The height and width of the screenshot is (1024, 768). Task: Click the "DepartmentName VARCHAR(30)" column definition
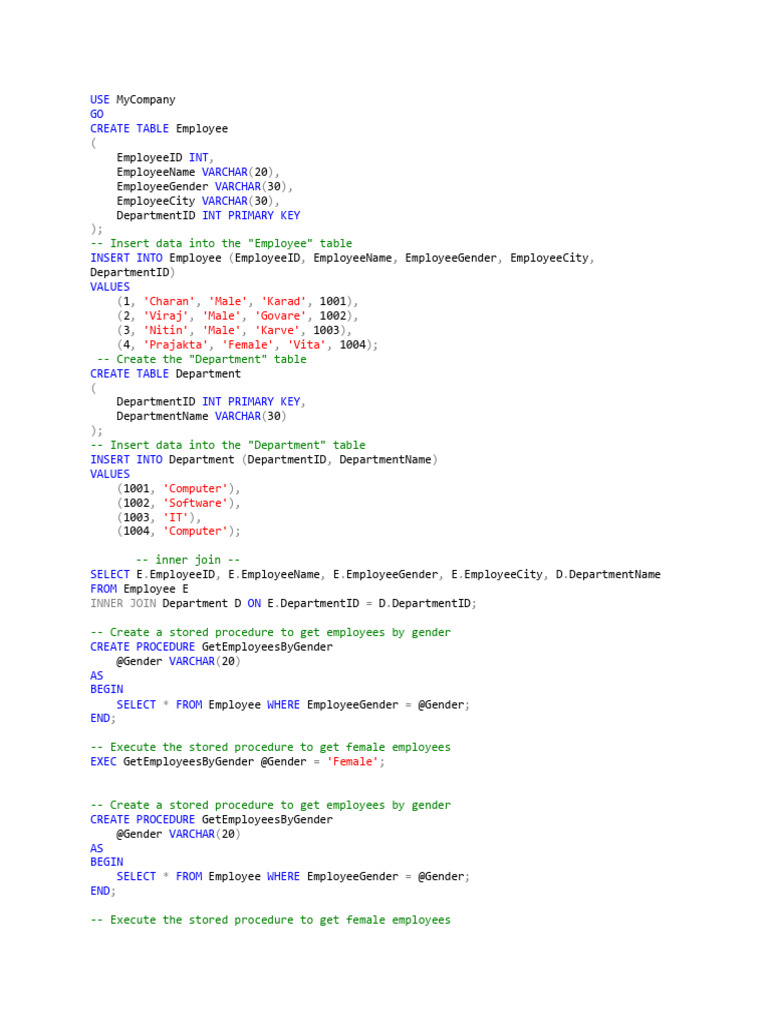201,416
